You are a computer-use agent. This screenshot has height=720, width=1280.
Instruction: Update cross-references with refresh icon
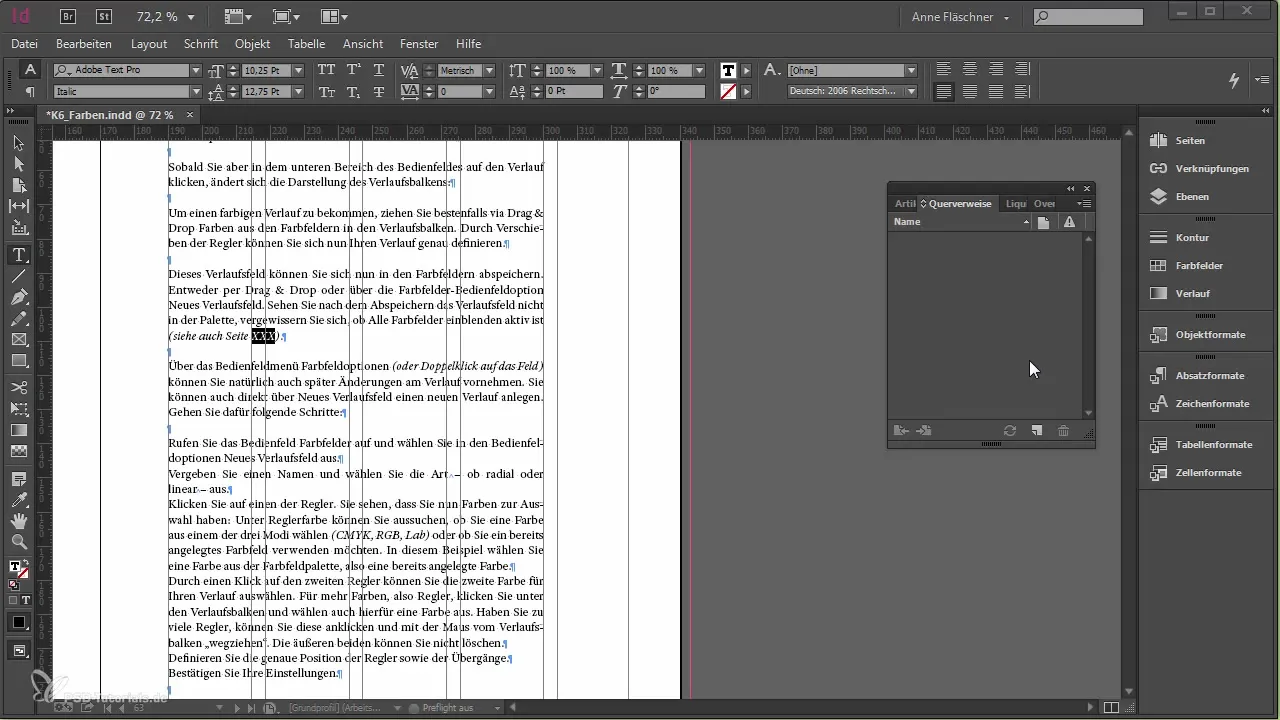click(x=1010, y=431)
